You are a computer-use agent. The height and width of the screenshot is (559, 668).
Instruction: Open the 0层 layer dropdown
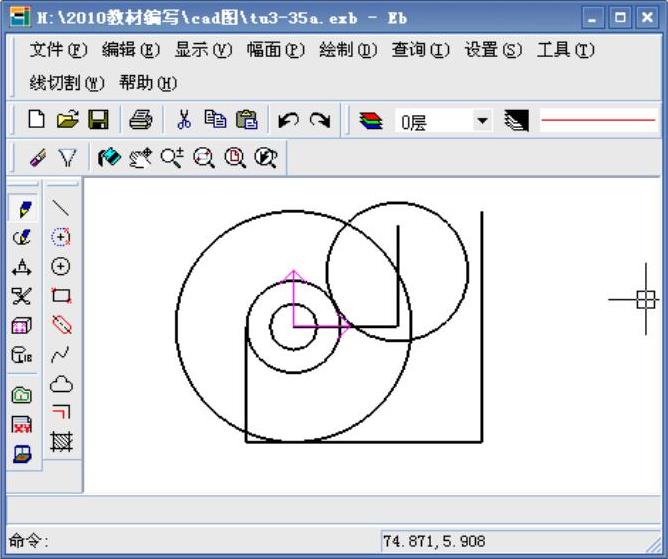[x=483, y=121]
